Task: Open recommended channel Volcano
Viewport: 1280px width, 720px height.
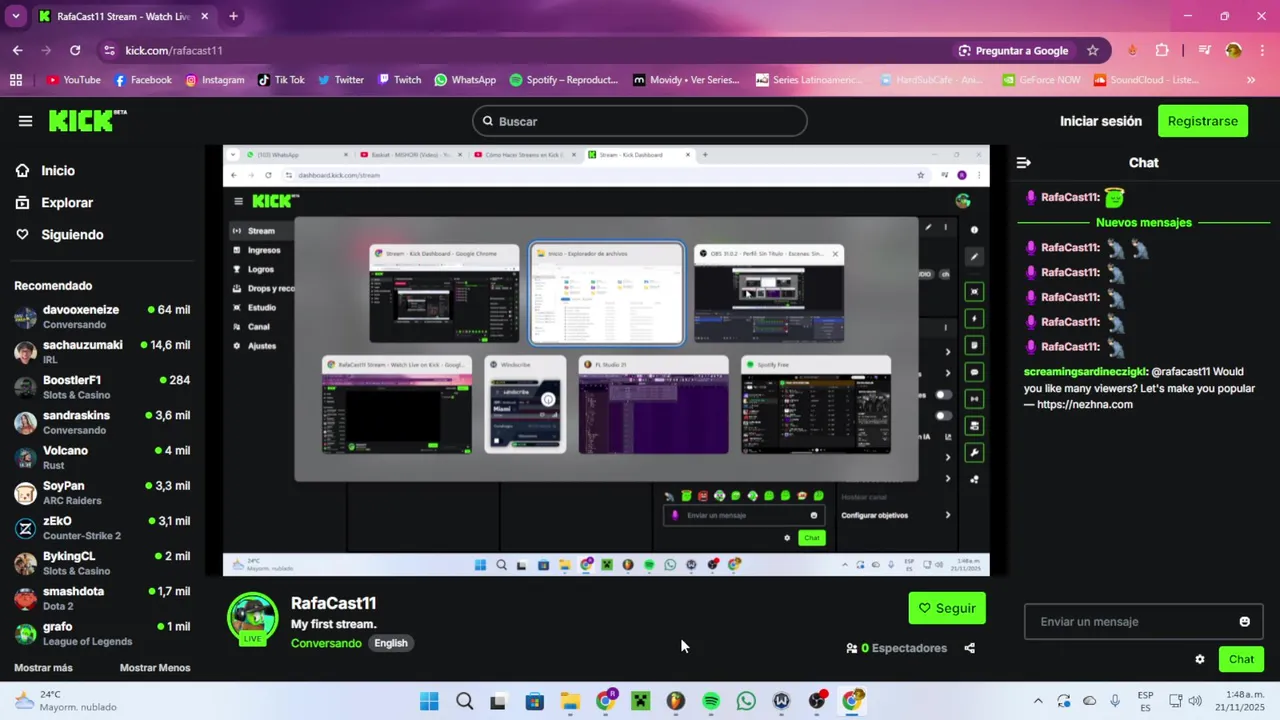Action: (102, 457)
